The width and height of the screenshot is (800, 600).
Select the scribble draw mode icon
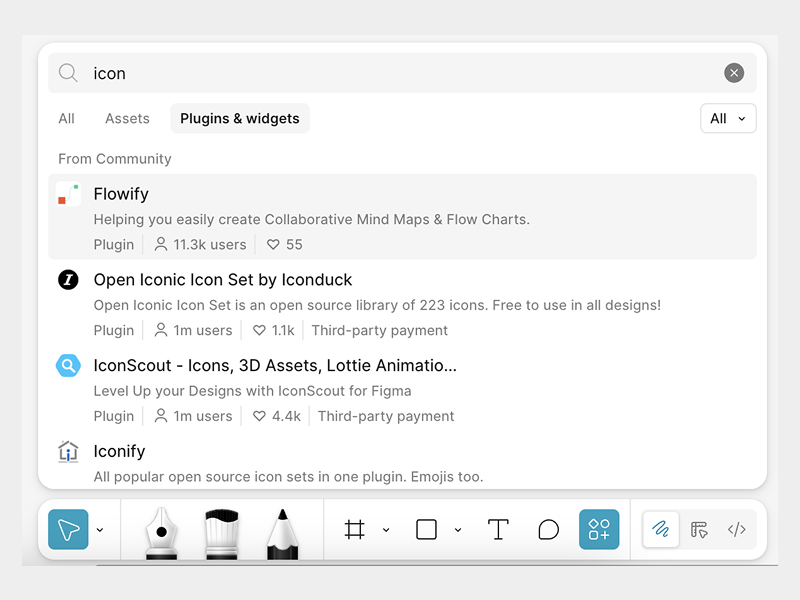pos(660,529)
